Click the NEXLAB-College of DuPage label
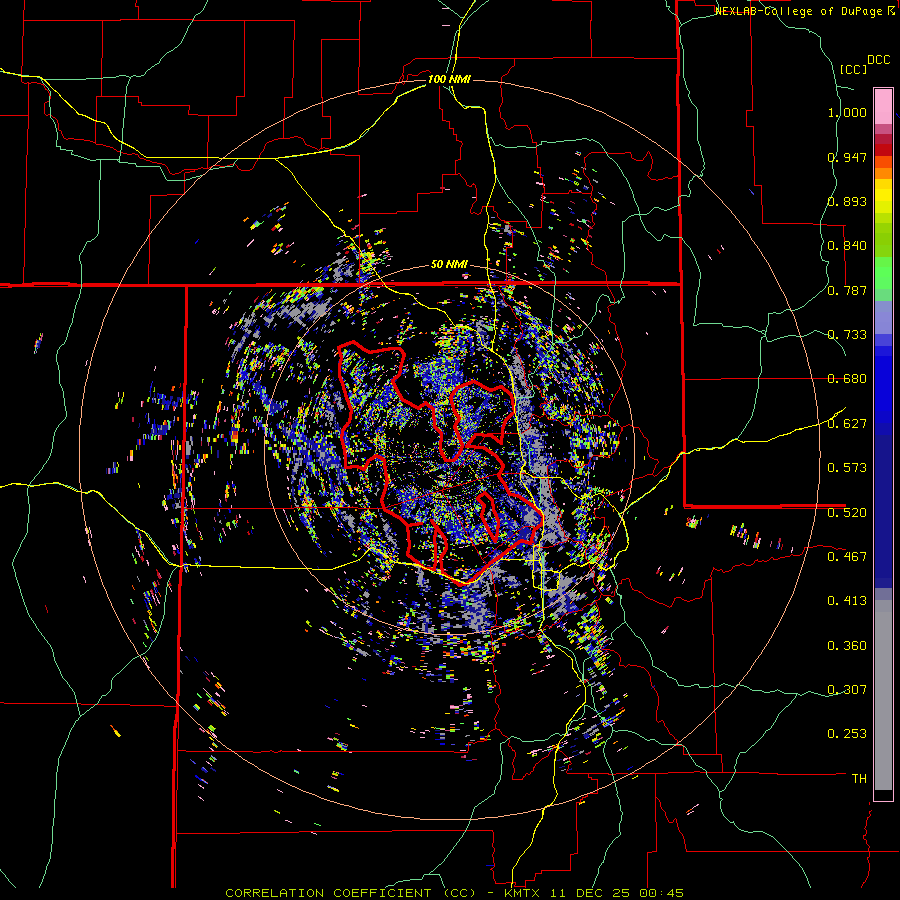This screenshot has width=900, height=900. (x=805, y=11)
